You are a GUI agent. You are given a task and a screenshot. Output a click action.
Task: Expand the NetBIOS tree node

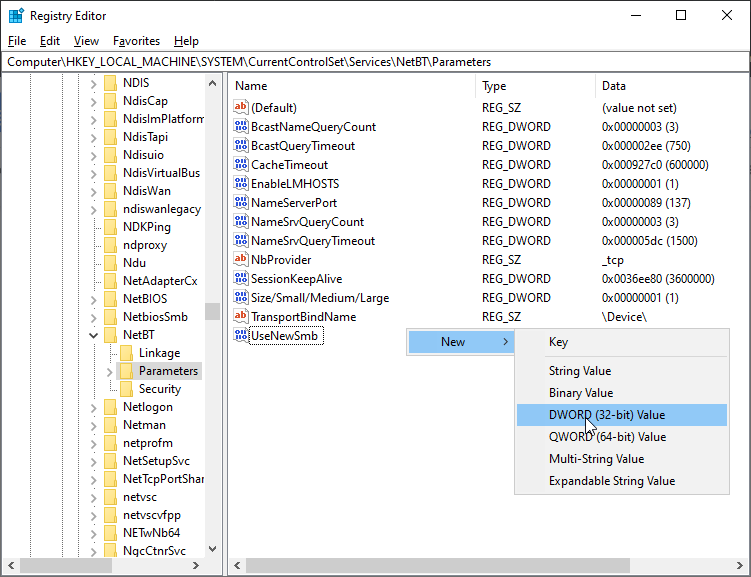click(94, 300)
